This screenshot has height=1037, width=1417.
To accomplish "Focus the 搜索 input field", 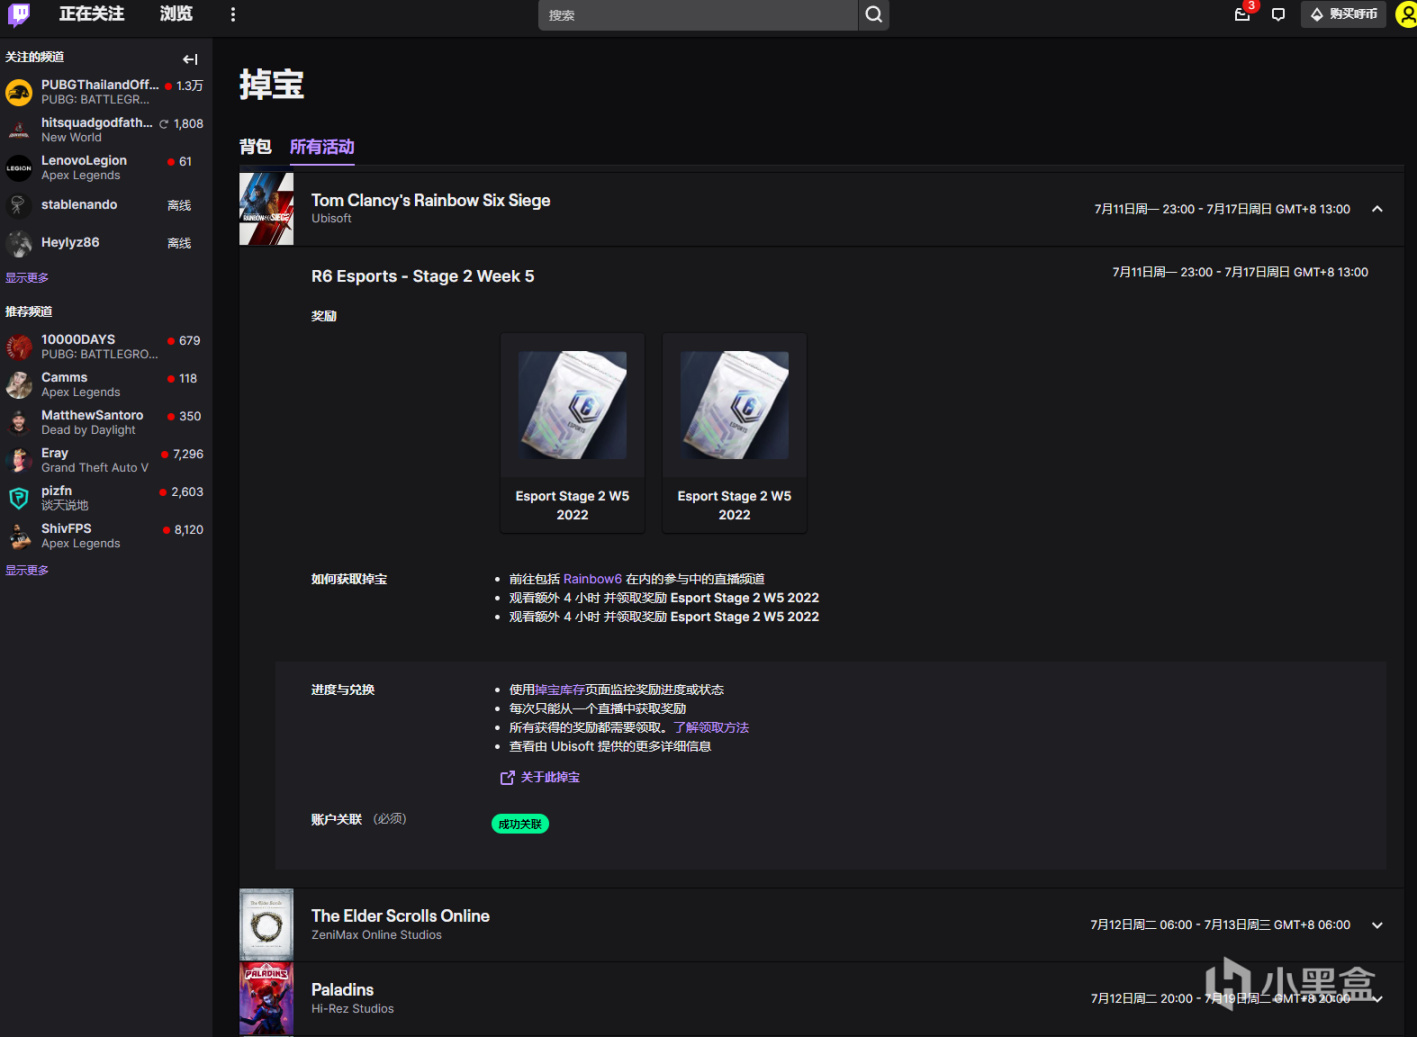I will tap(698, 15).
